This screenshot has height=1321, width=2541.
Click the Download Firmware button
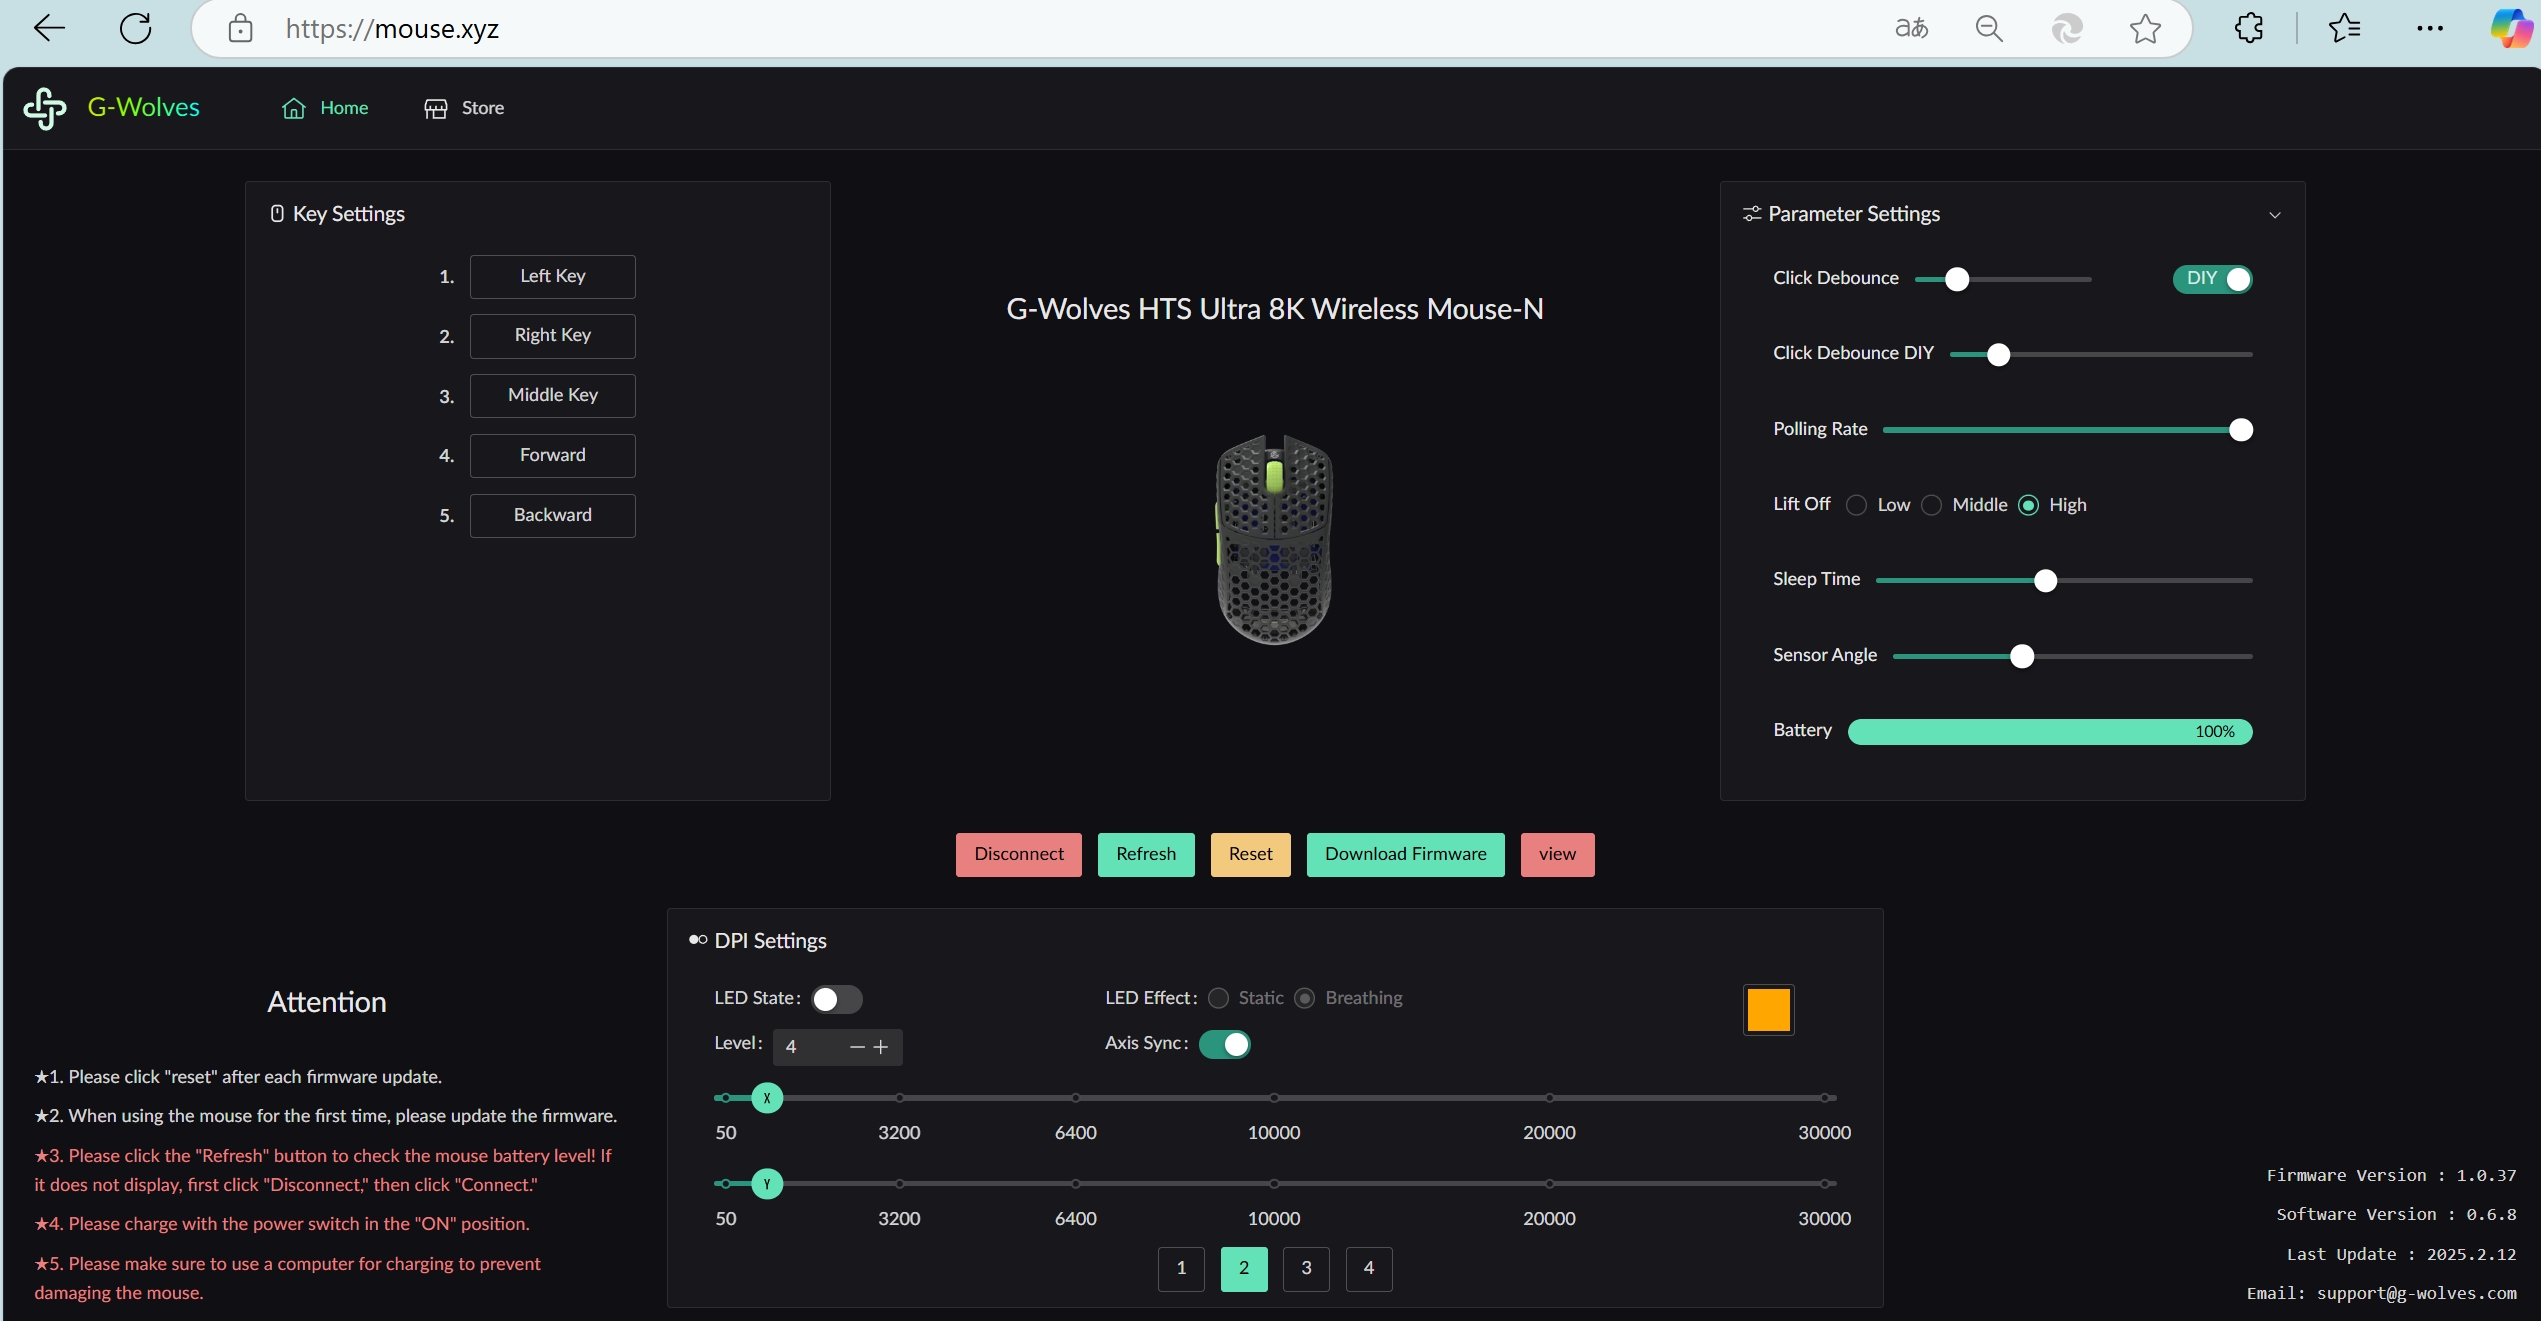[x=1405, y=854]
